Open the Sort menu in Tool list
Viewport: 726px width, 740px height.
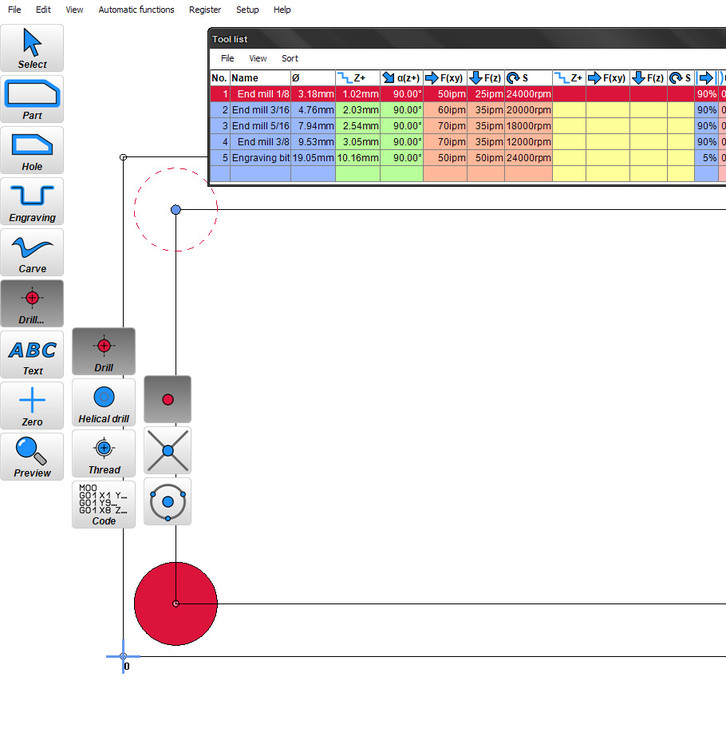point(289,59)
